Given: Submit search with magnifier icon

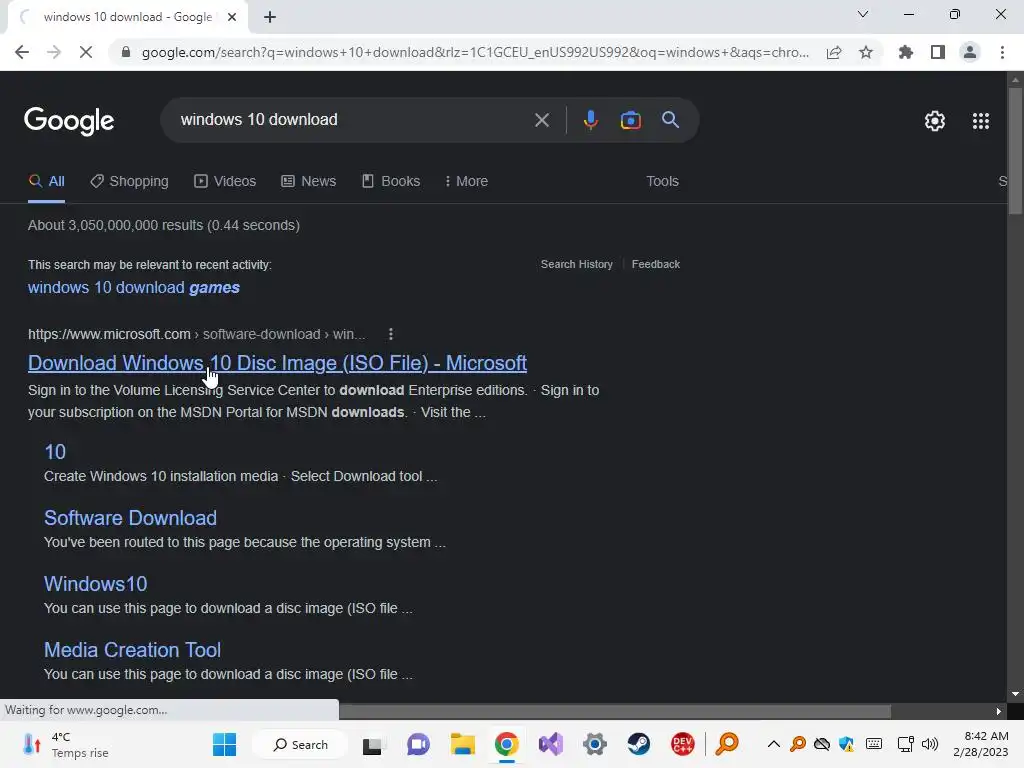Looking at the screenshot, I should [670, 120].
